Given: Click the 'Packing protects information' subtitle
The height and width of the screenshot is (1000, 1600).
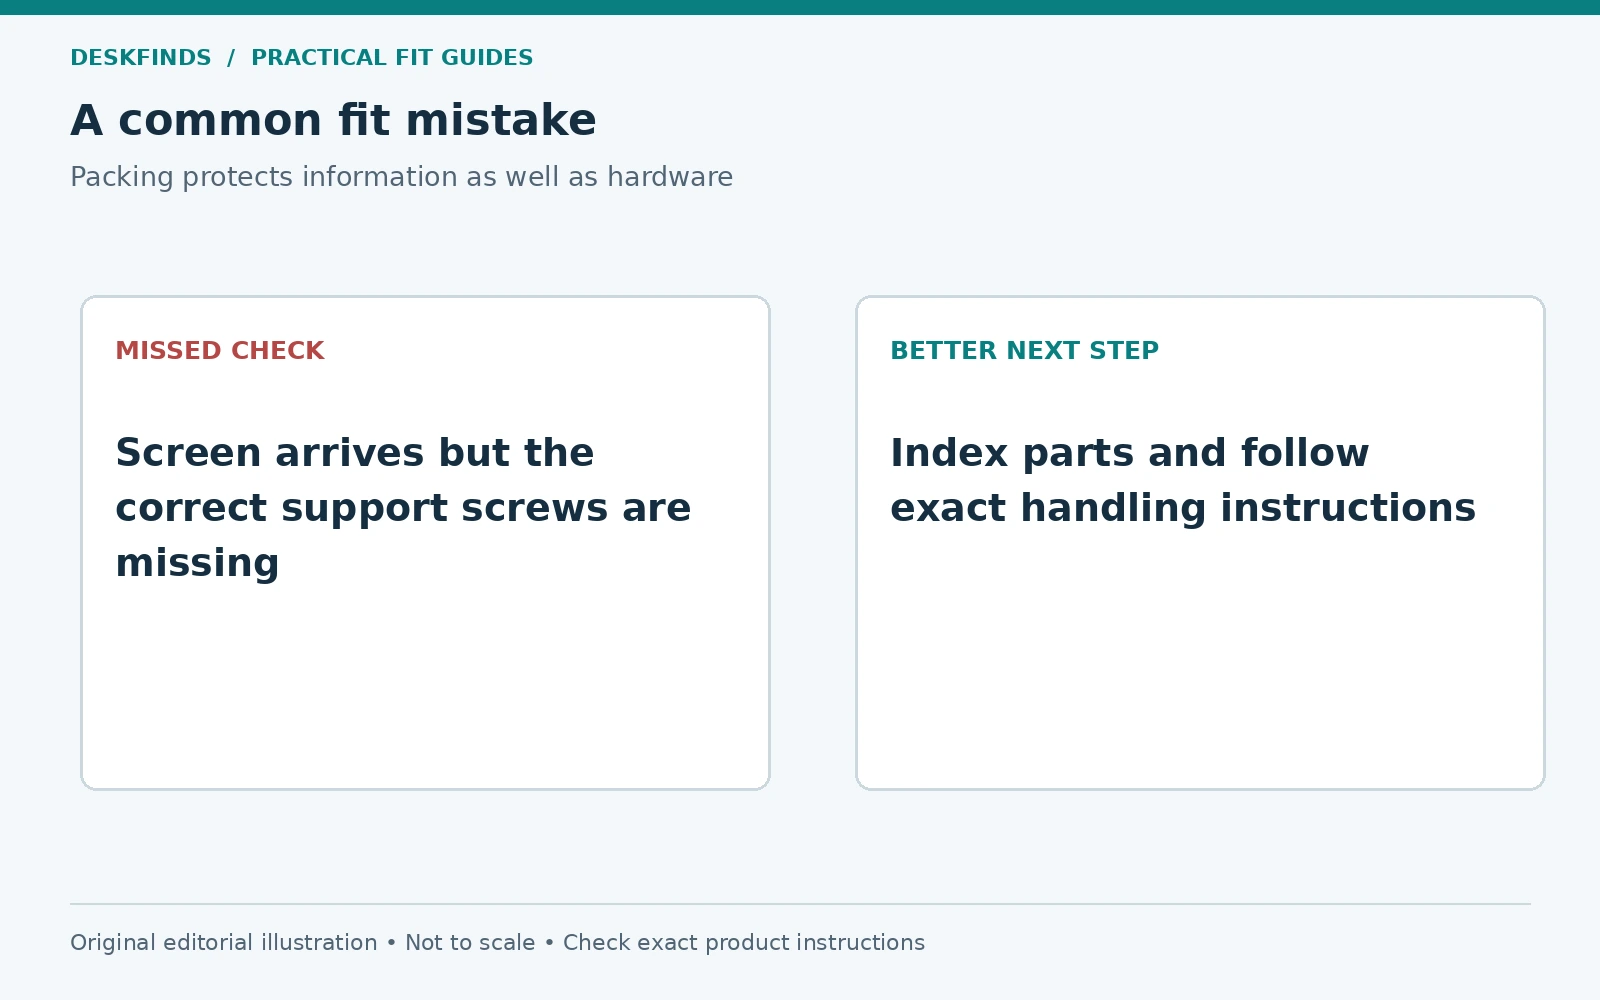Looking at the screenshot, I should (401, 177).
